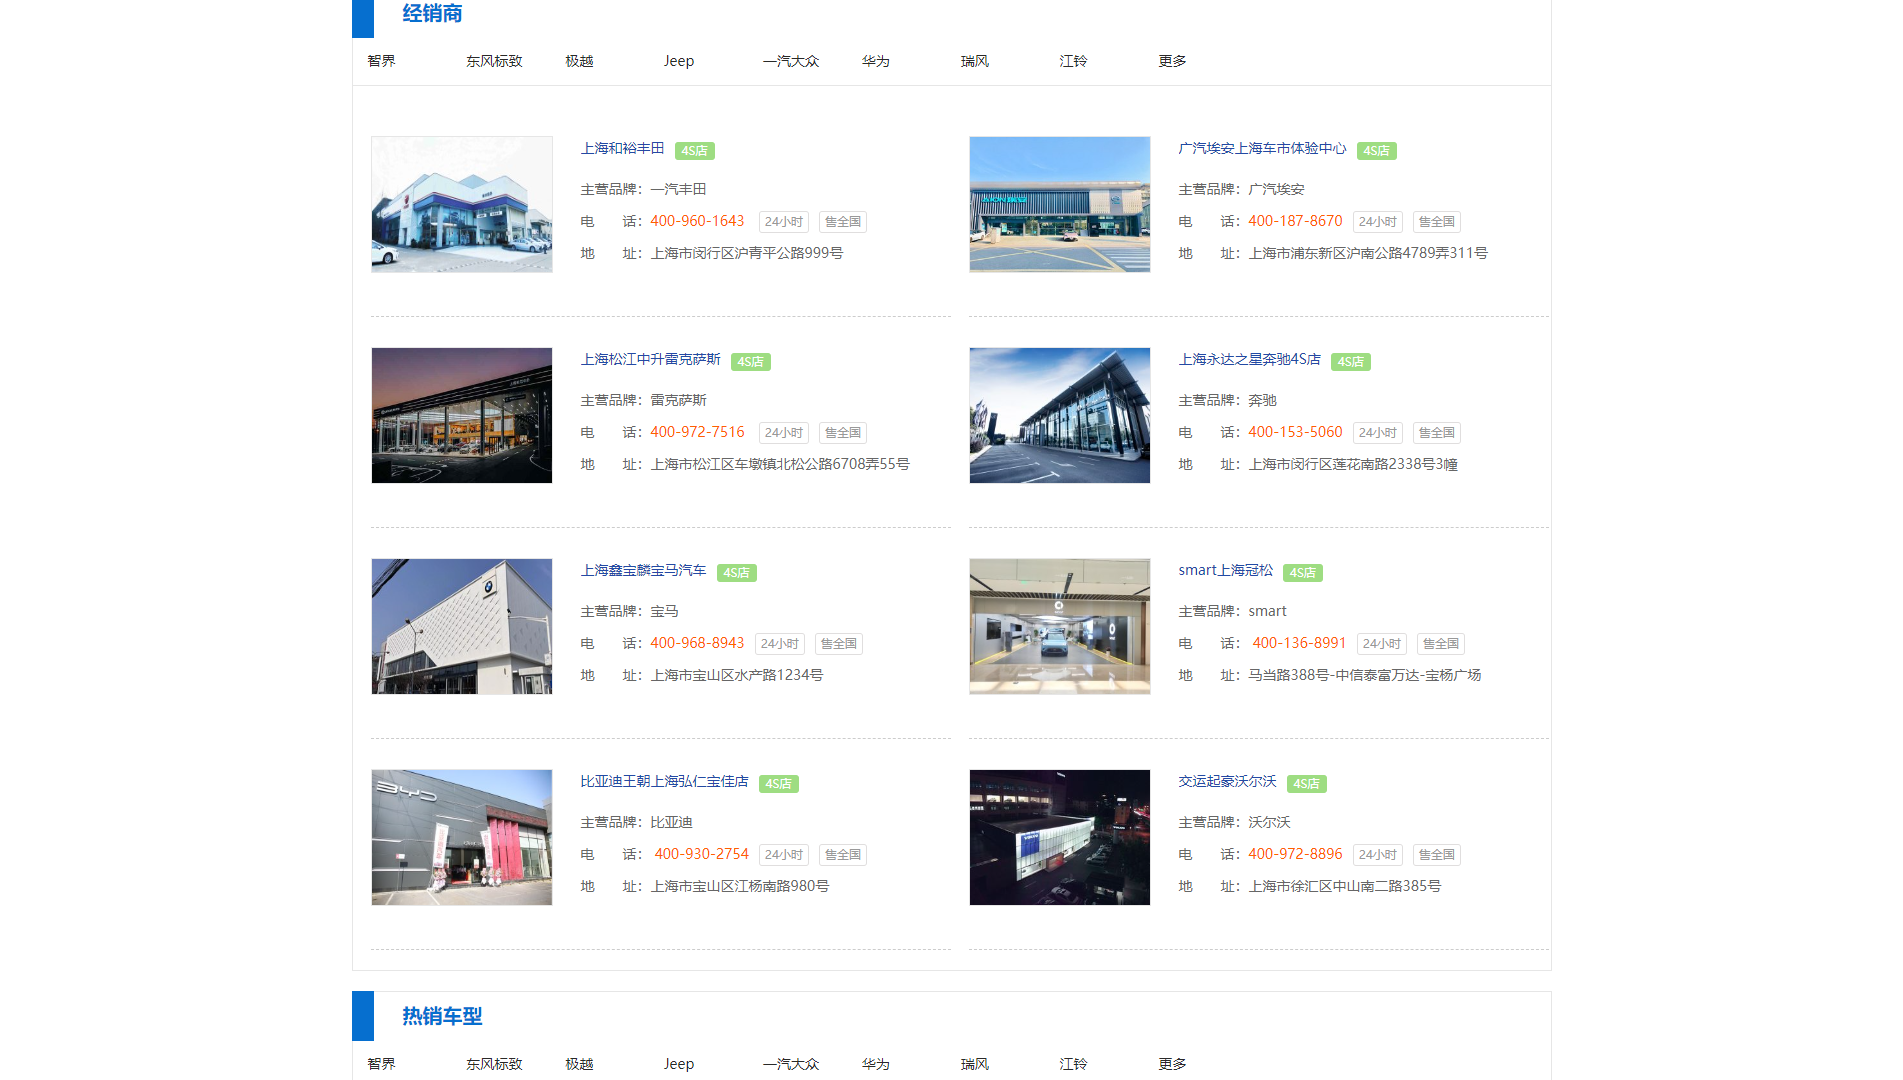Screen dimensions: 1903x1080
Task: Click 售全国 tag for 交运起豪沃尔沃
Action: click(x=1436, y=855)
